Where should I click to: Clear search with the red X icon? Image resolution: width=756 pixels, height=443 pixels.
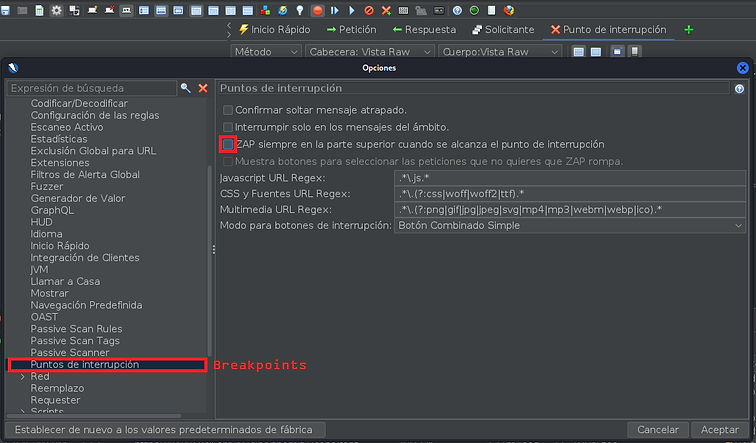pyautogui.click(x=203, y=88)
